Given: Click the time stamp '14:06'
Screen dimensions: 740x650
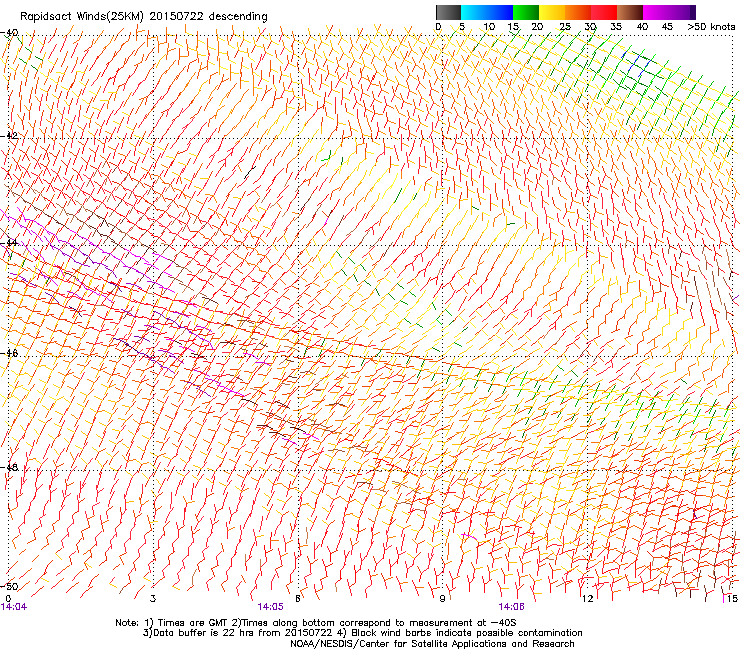Looking at the screenshot, I should (512, 607).
